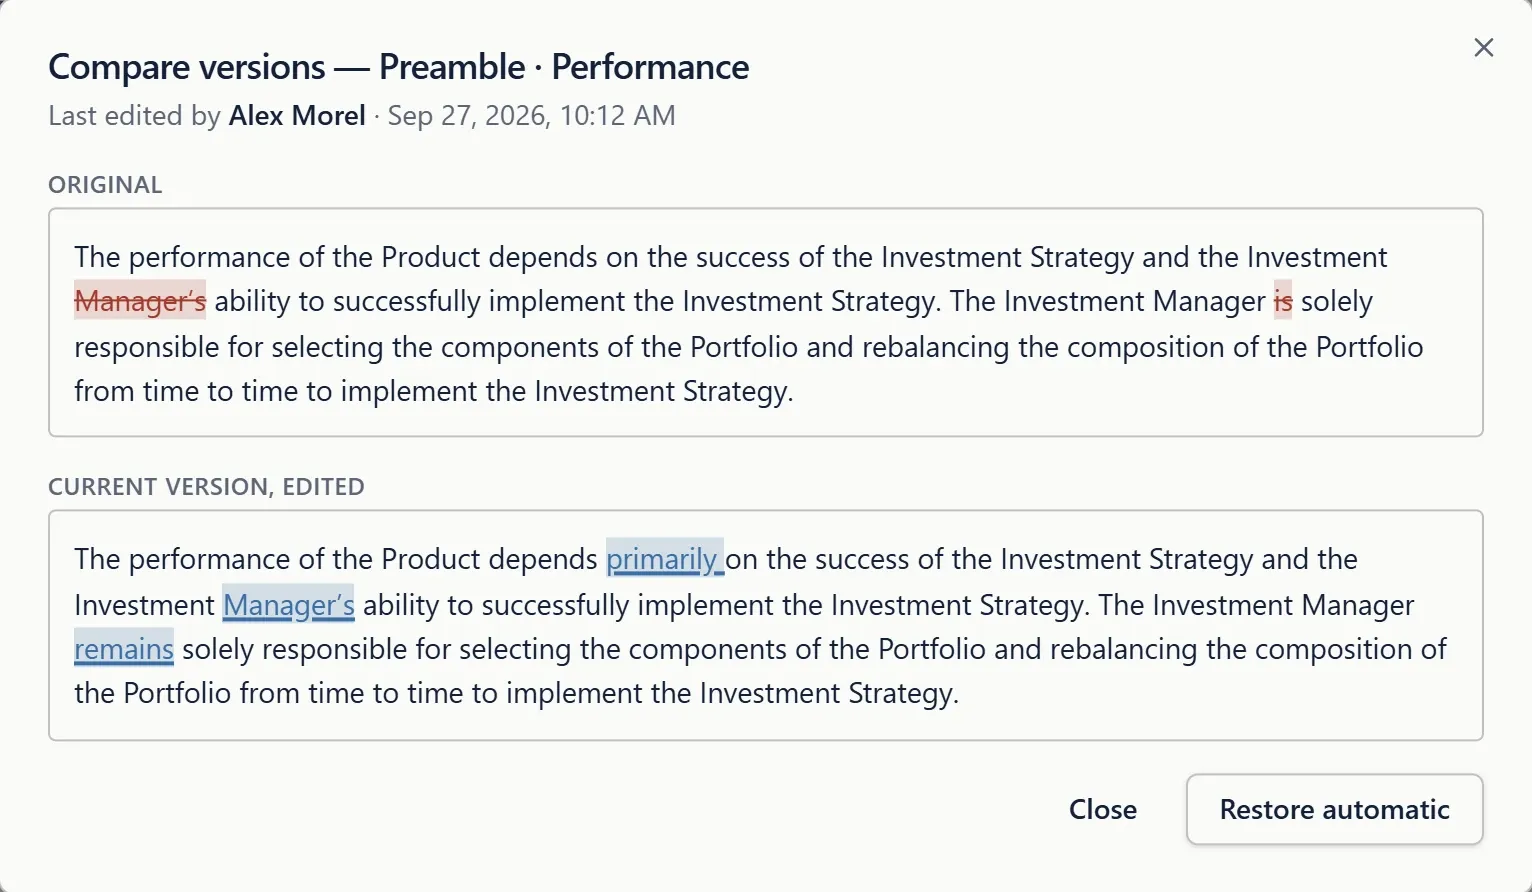
Task: Click the Close button
Action: coord(1102,809)
